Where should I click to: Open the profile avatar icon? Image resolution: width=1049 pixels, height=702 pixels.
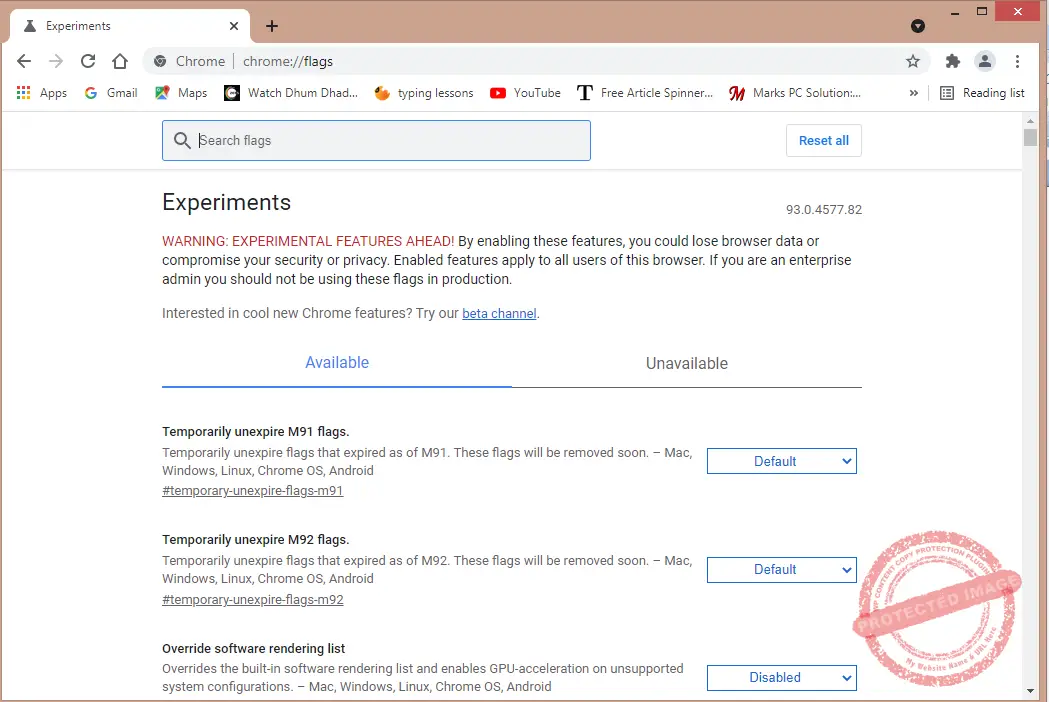[985, 61]
